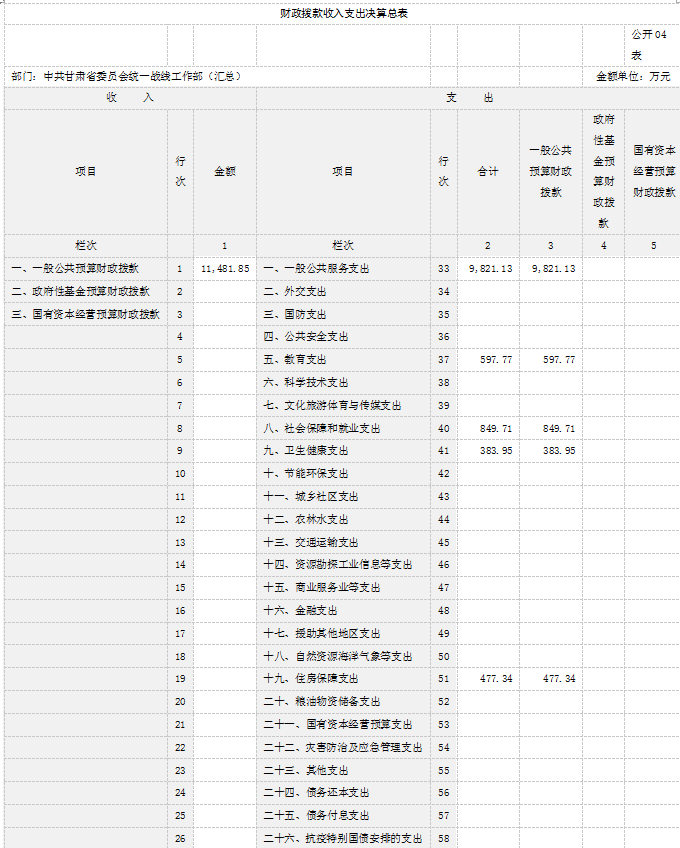Click the 二、外交支出 row label
Image resolution: width=680 pixels, height=848 pixels.
tap(295, 292)
